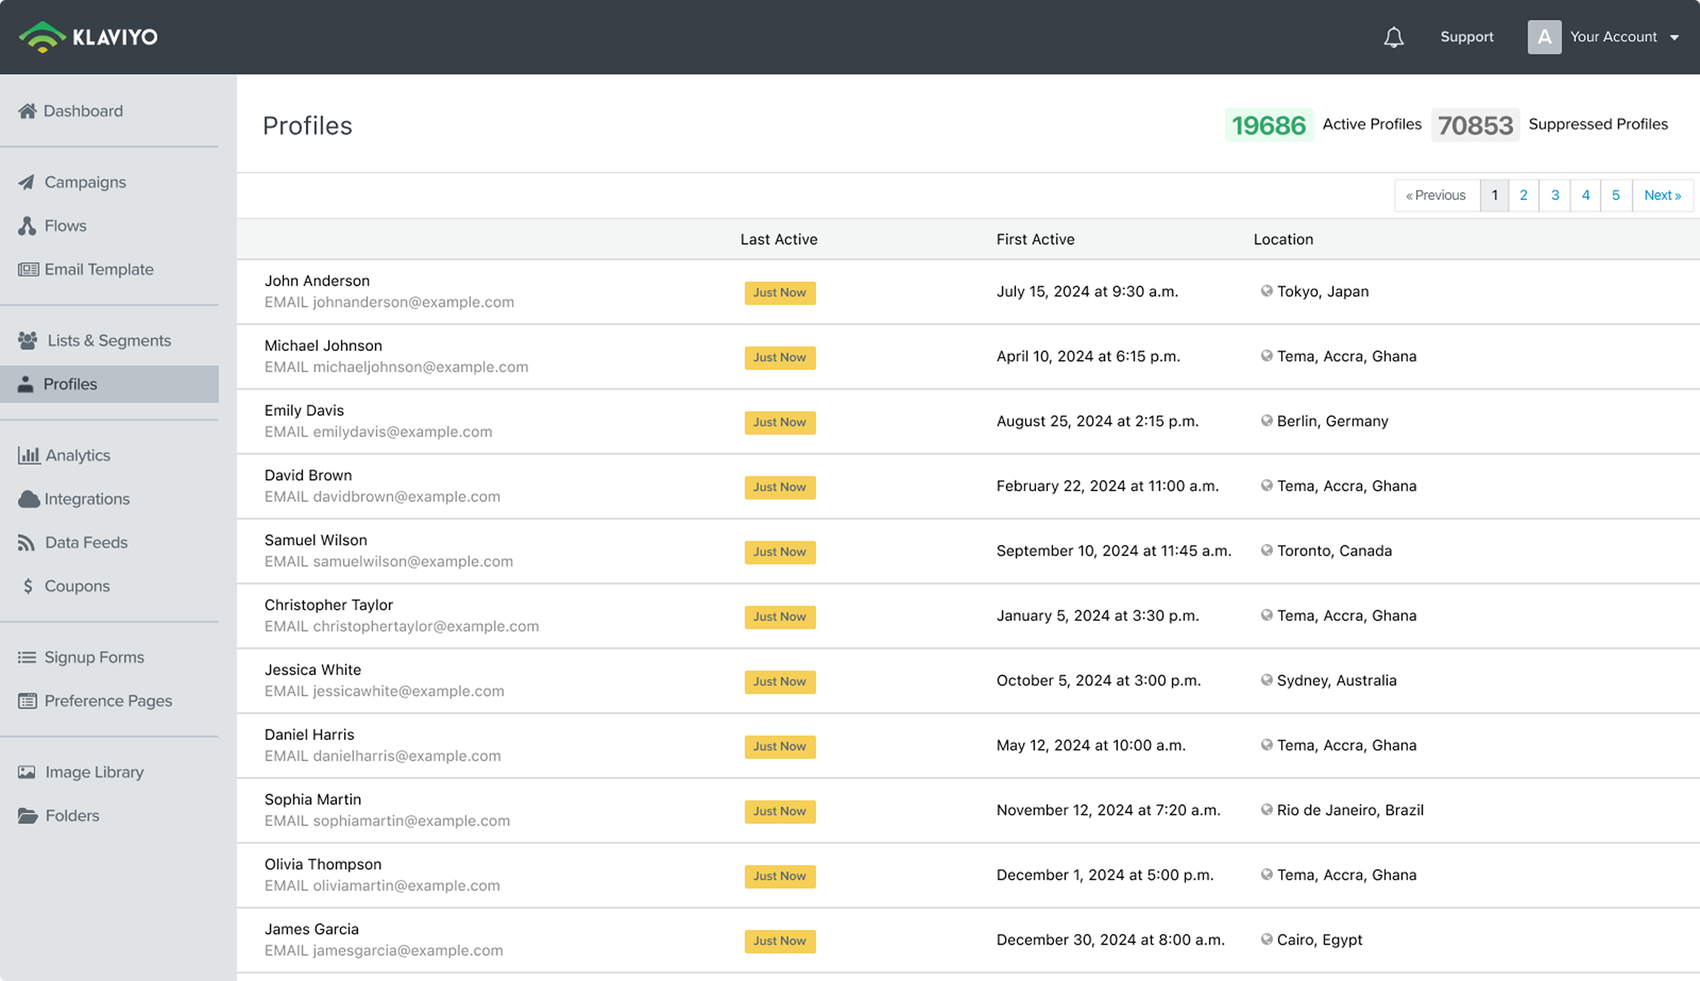Open John Anderson's profile
Screen dimensions: 1700x981
tap(317, 281)
